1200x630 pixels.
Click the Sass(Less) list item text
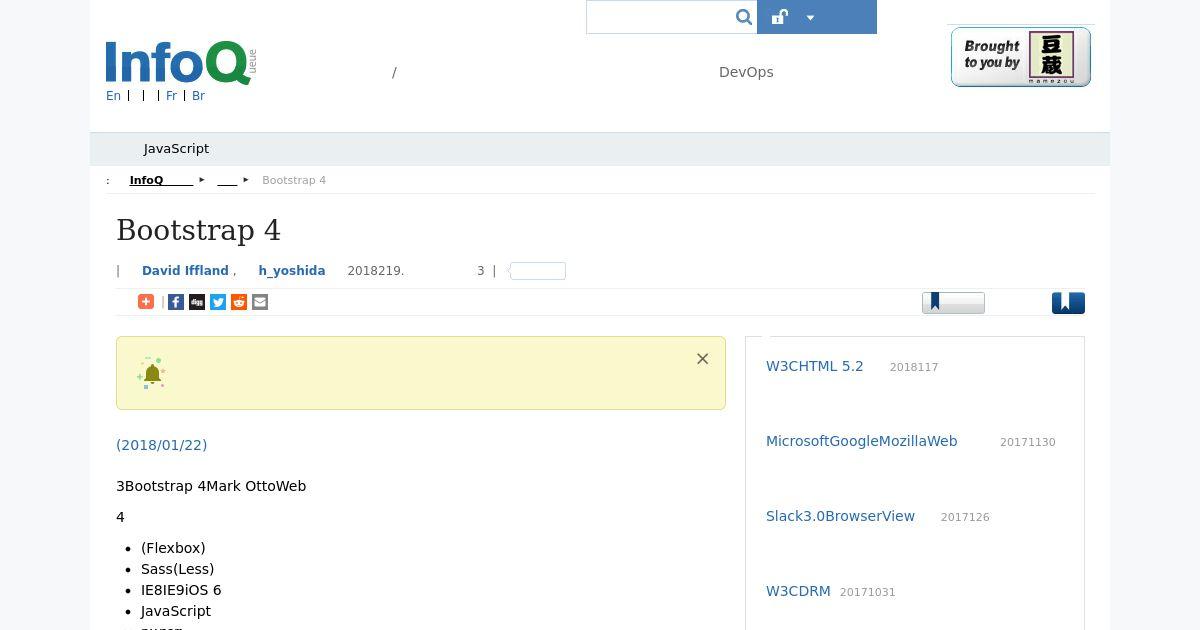click(x=177, y=569)
